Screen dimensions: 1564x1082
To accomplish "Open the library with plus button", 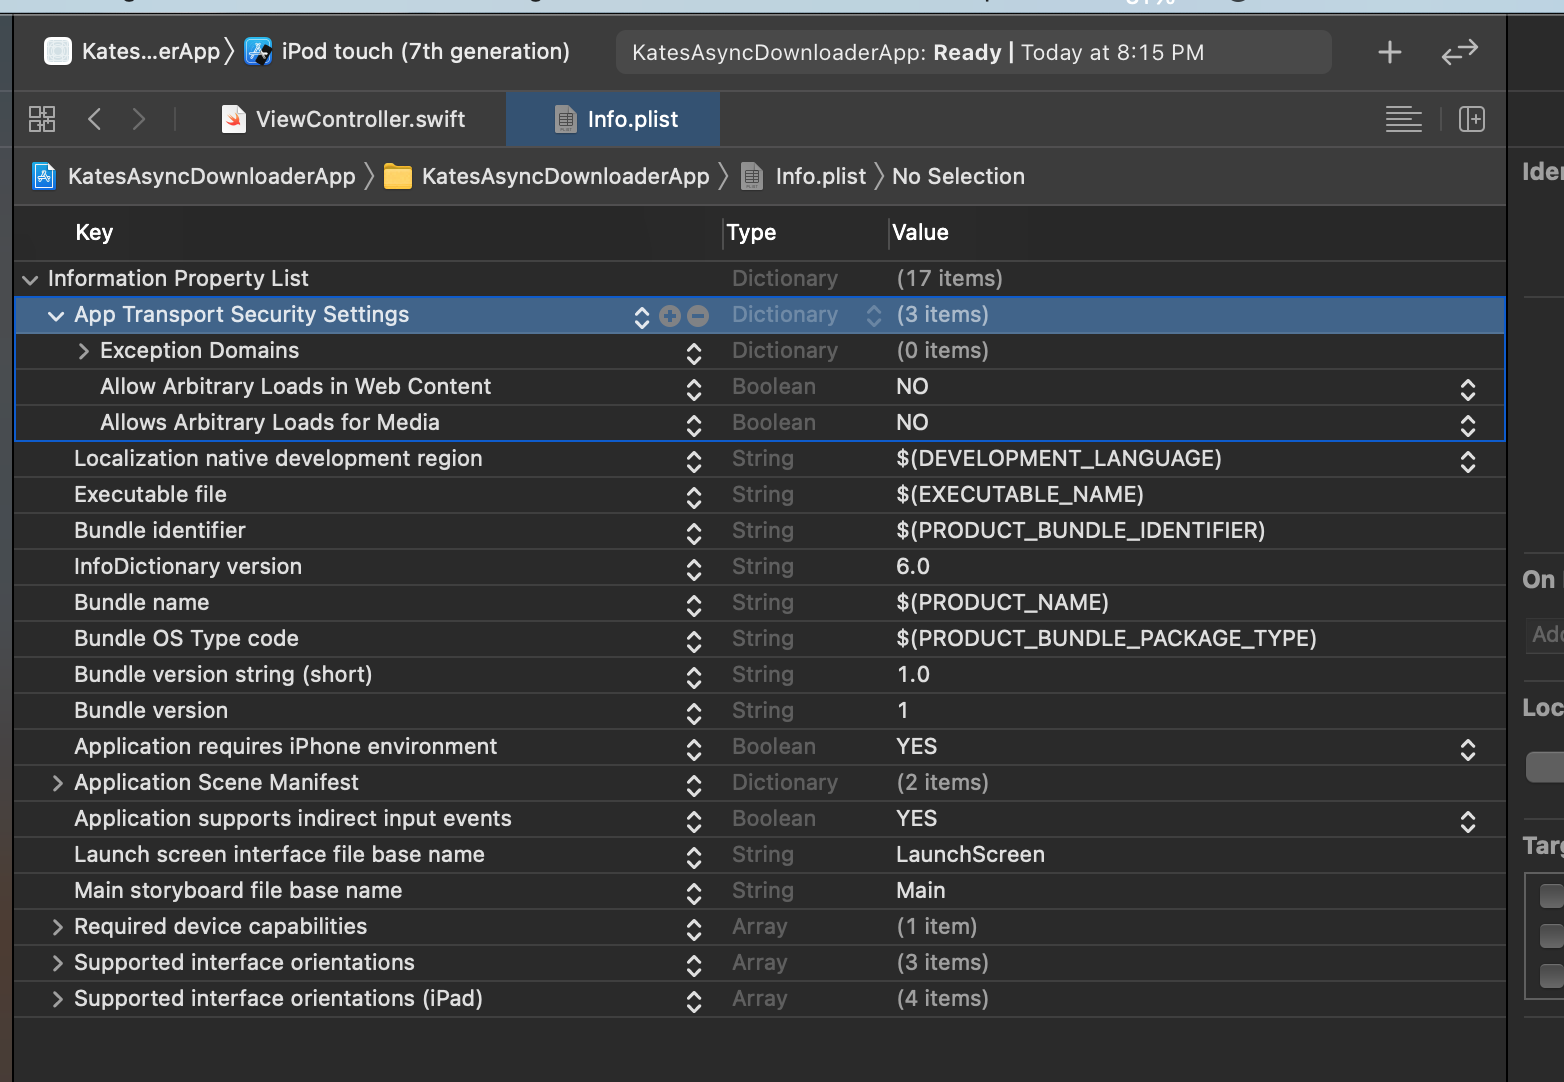I will coord(1390,52).
